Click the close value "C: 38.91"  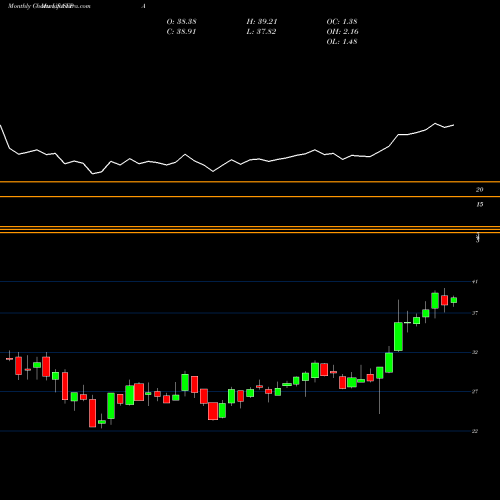click(x=181, y=32)
